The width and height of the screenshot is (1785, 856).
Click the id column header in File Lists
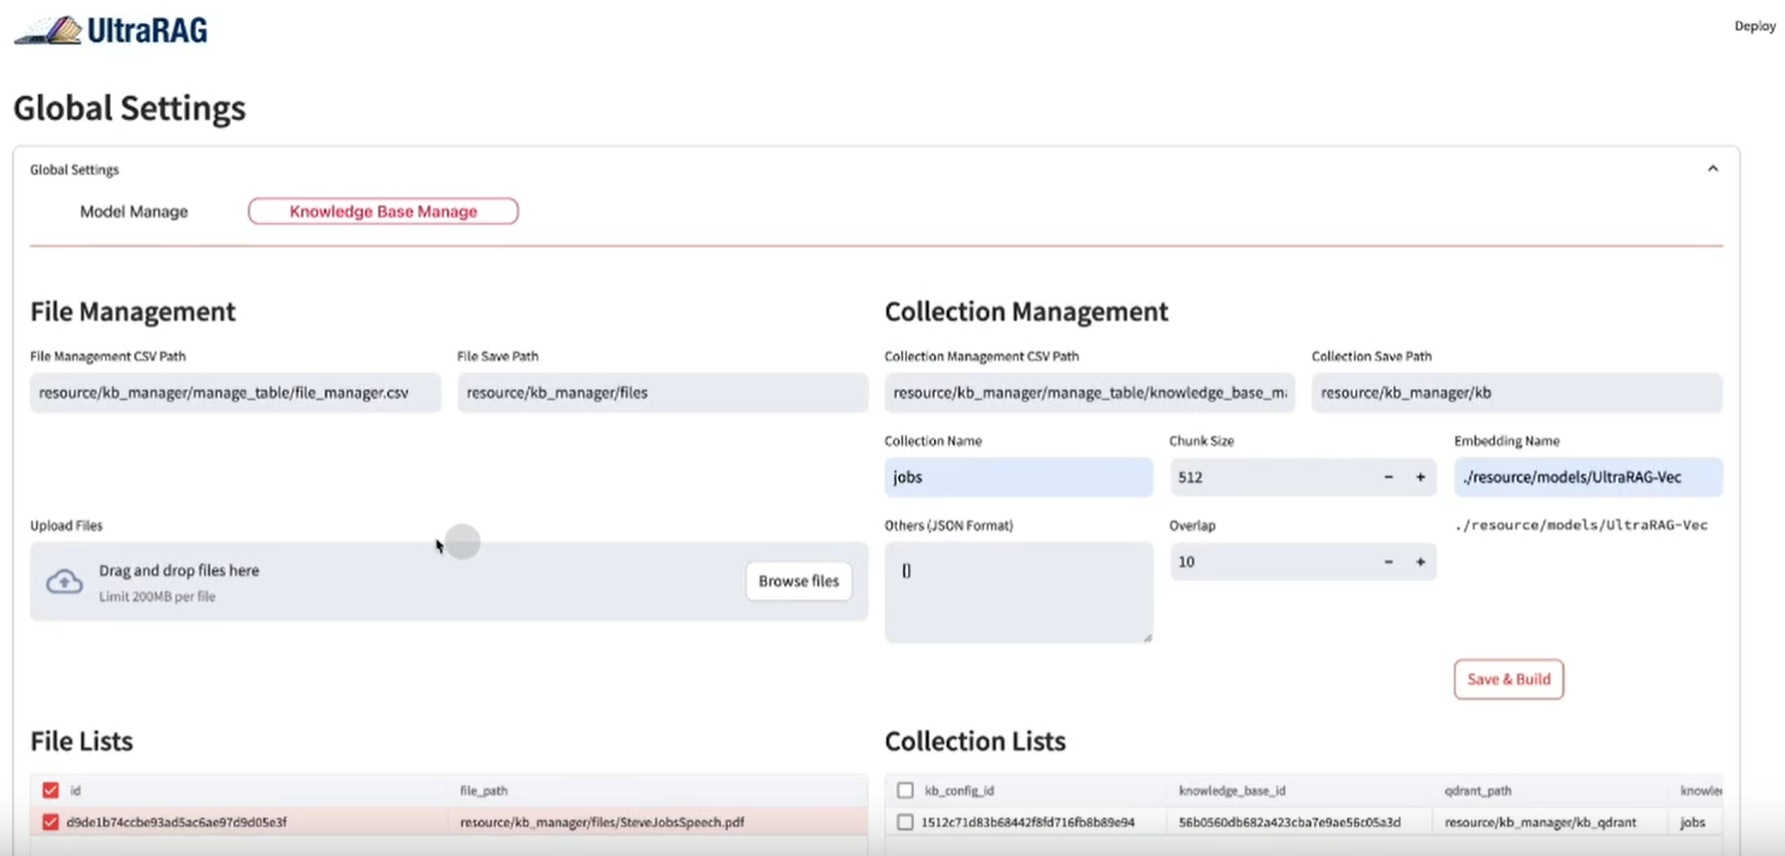(75, 790)
